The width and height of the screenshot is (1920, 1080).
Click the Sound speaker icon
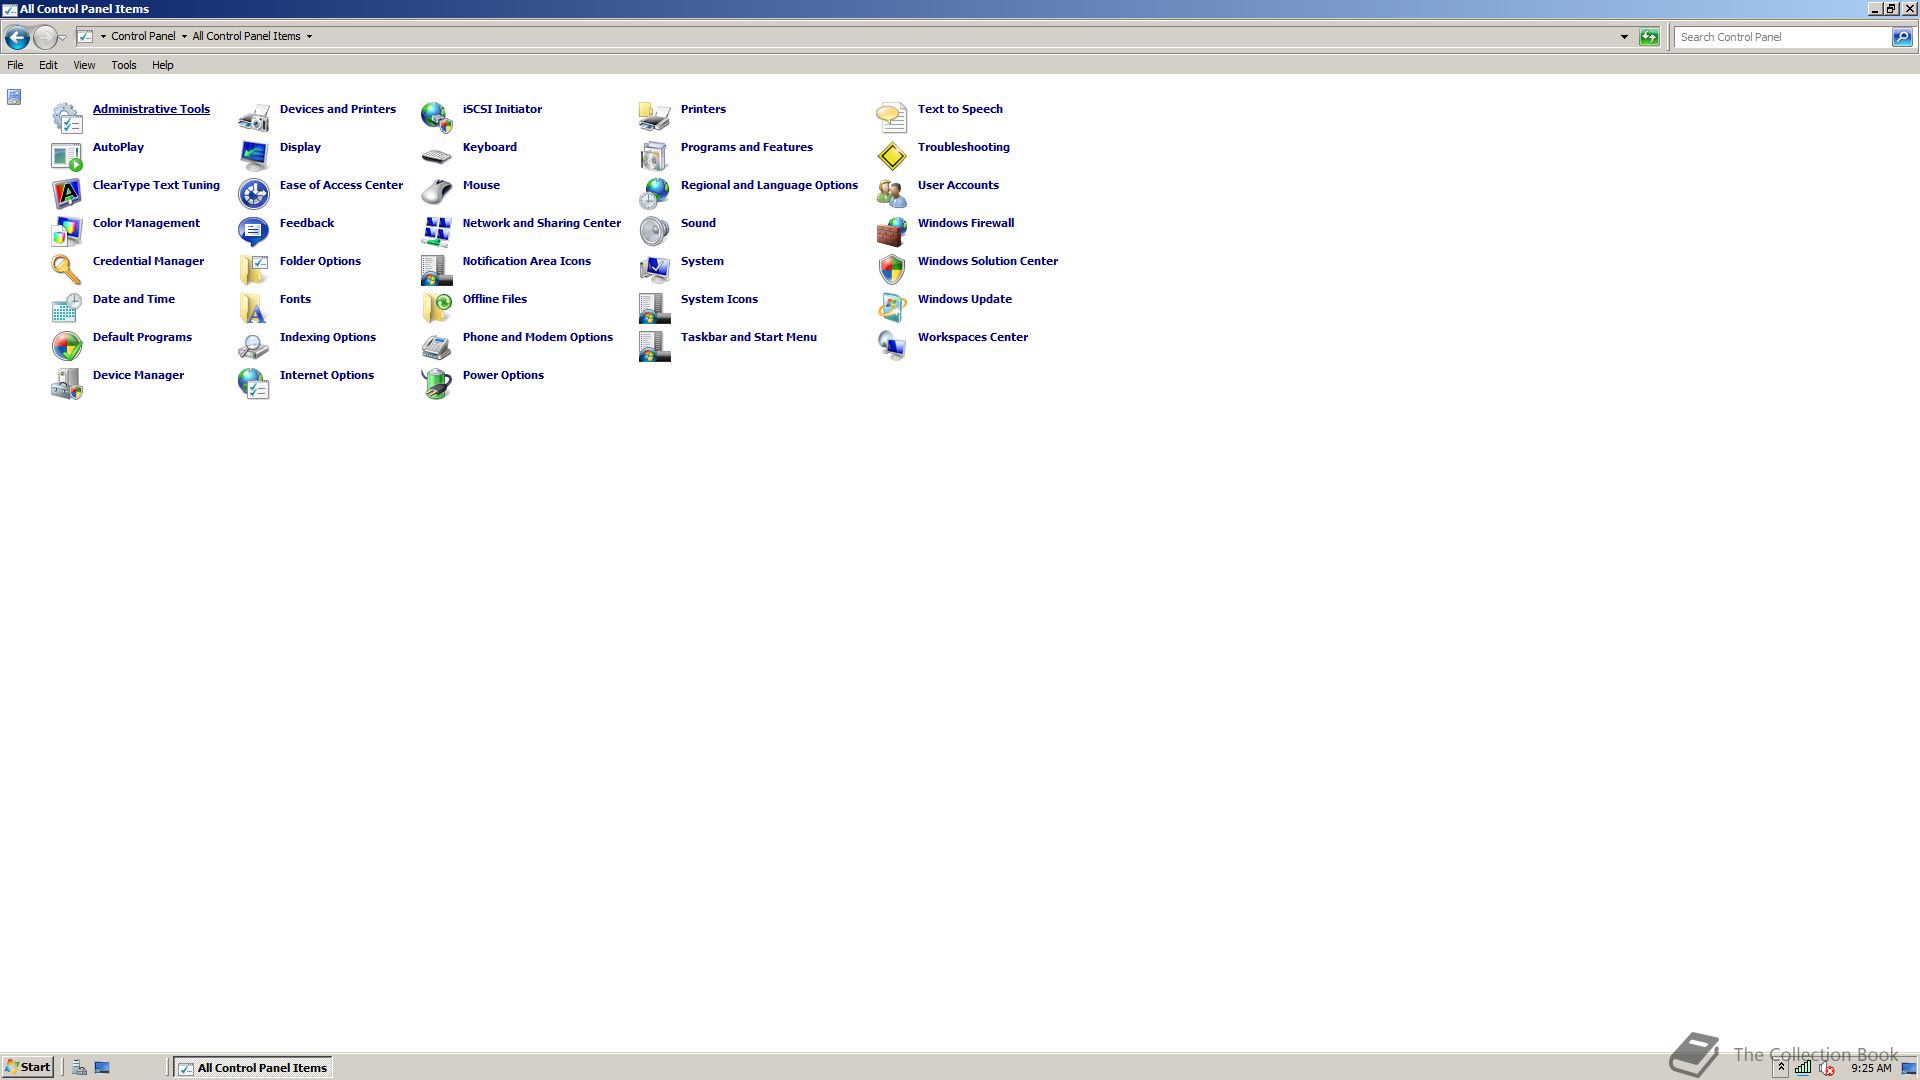655,232
